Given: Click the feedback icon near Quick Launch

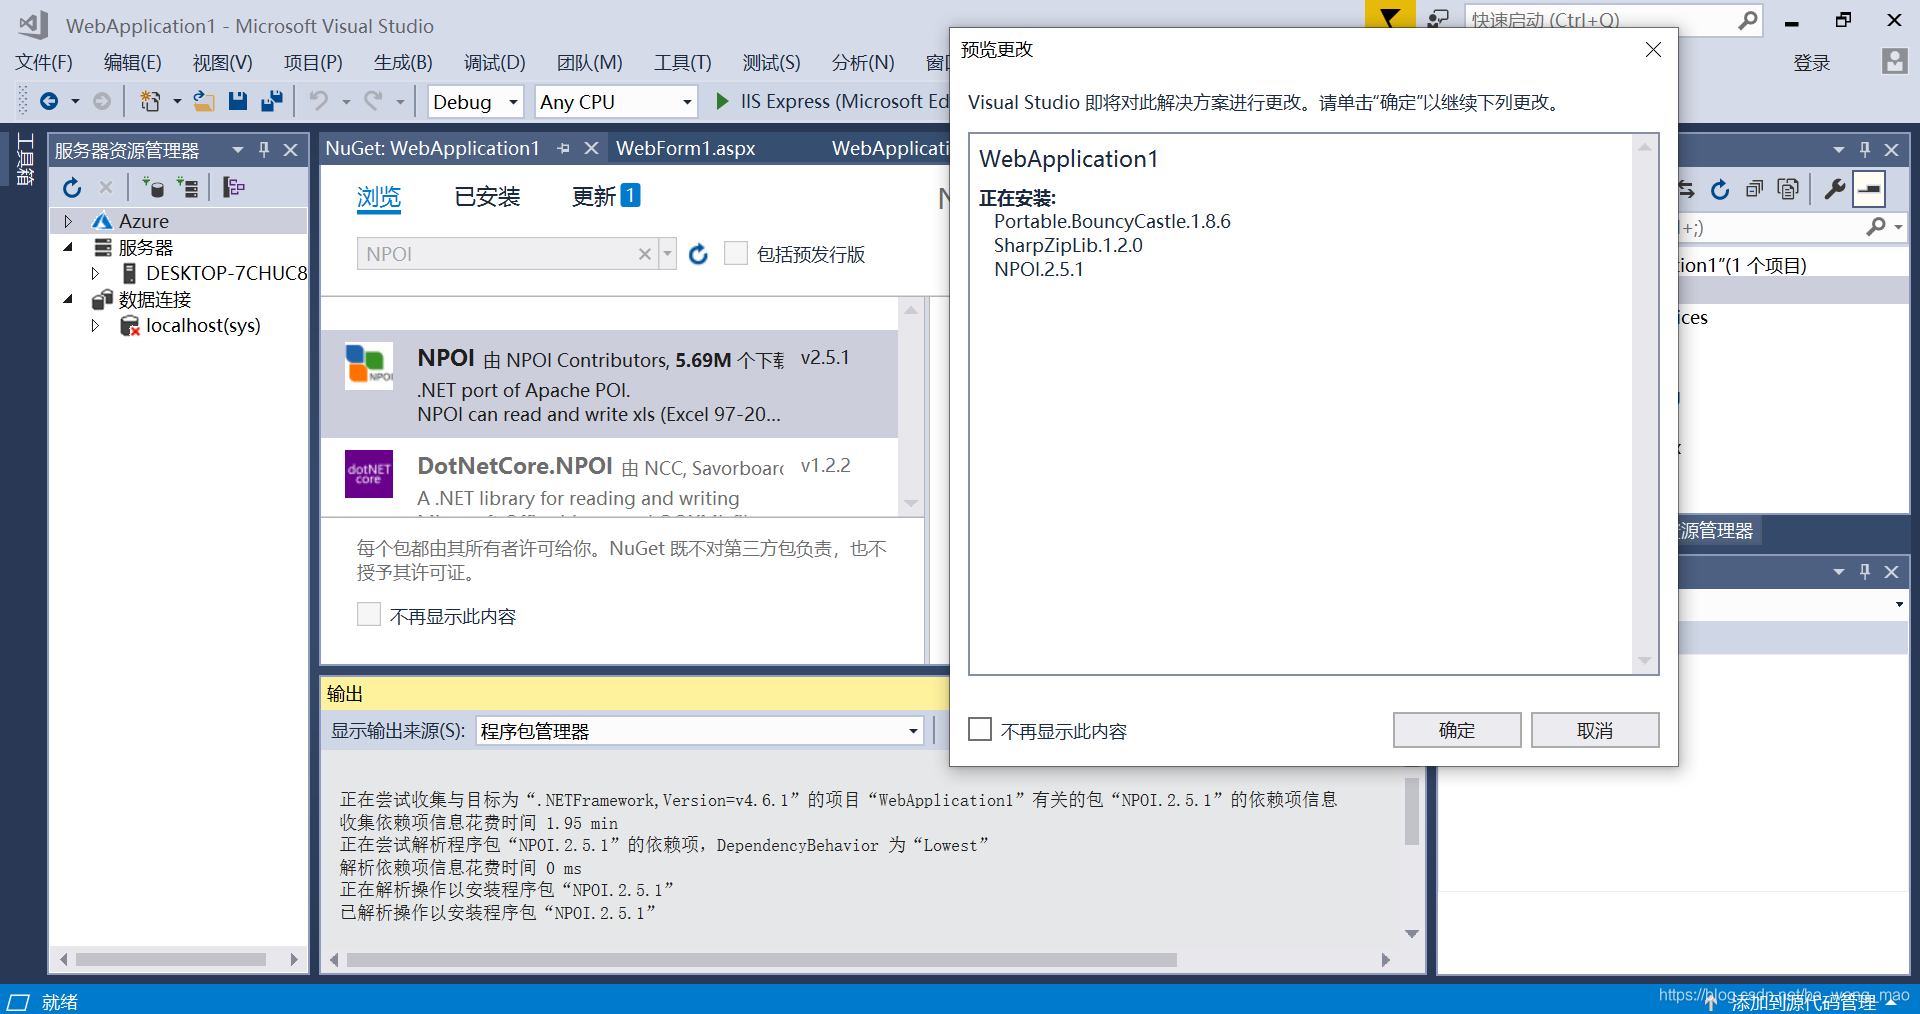Looking at the screenshot, I should click(1438, 19).
